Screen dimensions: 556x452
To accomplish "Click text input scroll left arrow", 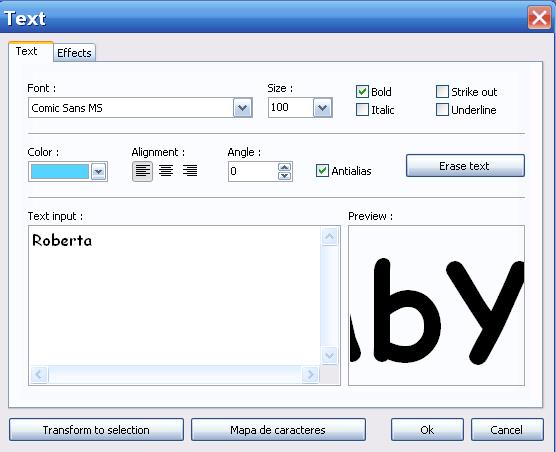I will pyautogui.click(x=39, y=374).
